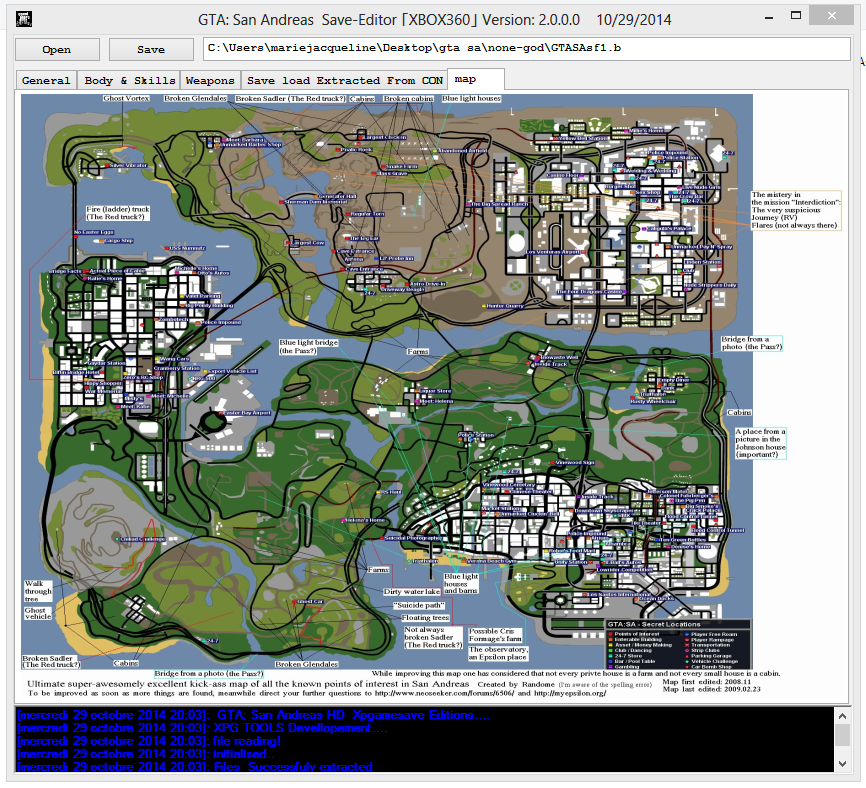Click the save file path text field
Viewport: 866px width, 788px height.
click(x=522, y=49)
